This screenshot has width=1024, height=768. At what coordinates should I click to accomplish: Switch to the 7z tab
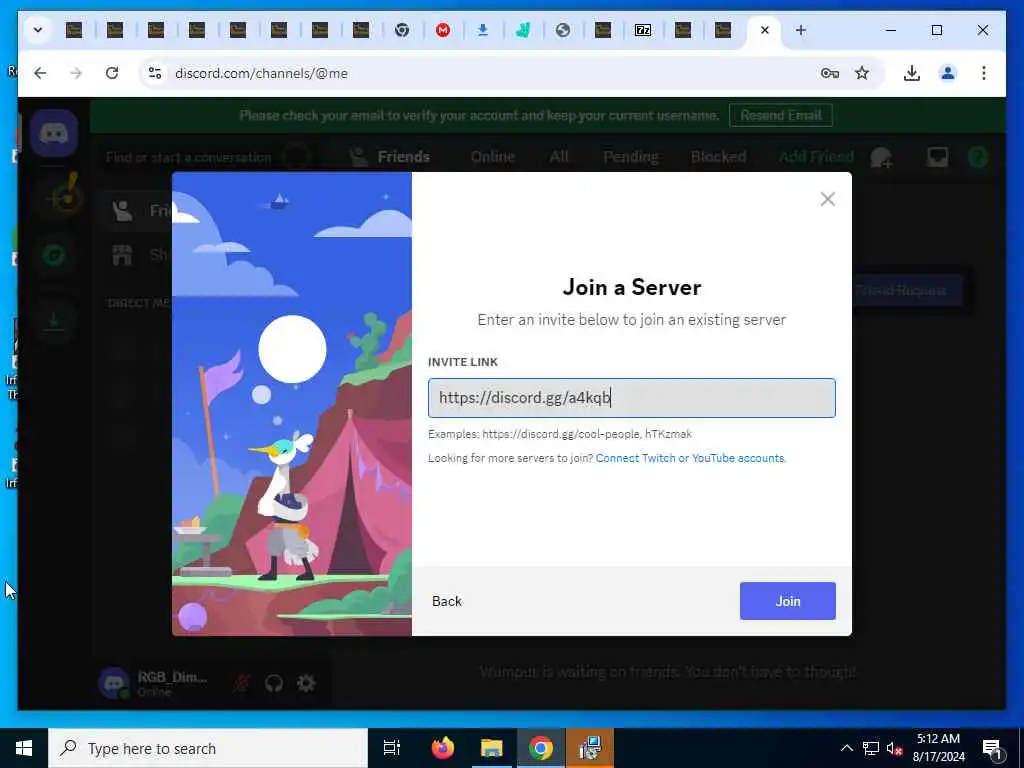(643, 30)
